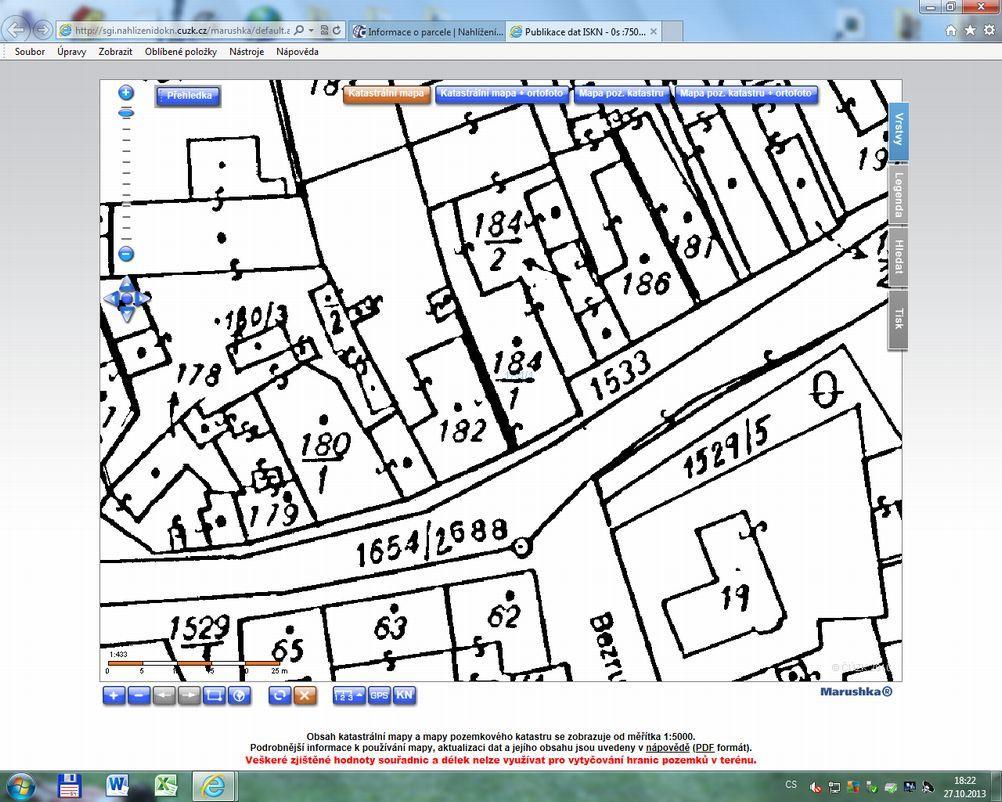Image resolution: width=1002 pixels, height=802 pixels.
Task: Refresh the map with the reload button
Action: click(279, 695)
